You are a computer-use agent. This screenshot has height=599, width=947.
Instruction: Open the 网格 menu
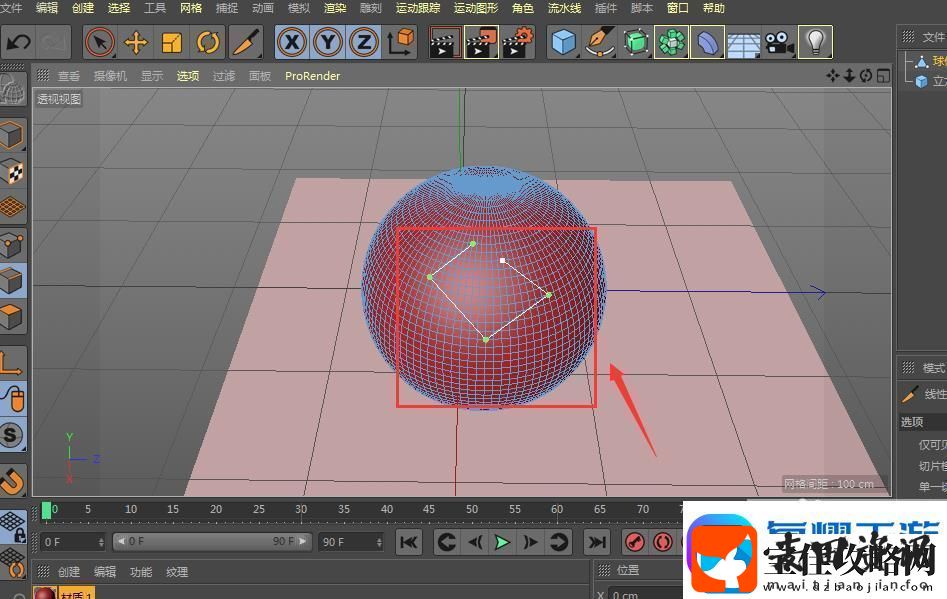point(191,8)
